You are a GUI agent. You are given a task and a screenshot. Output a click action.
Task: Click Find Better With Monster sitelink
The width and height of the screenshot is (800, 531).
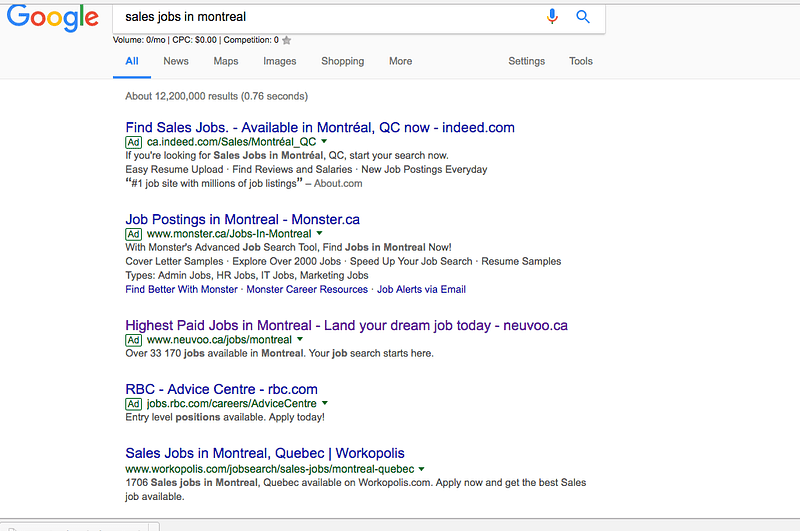(182, 289)
